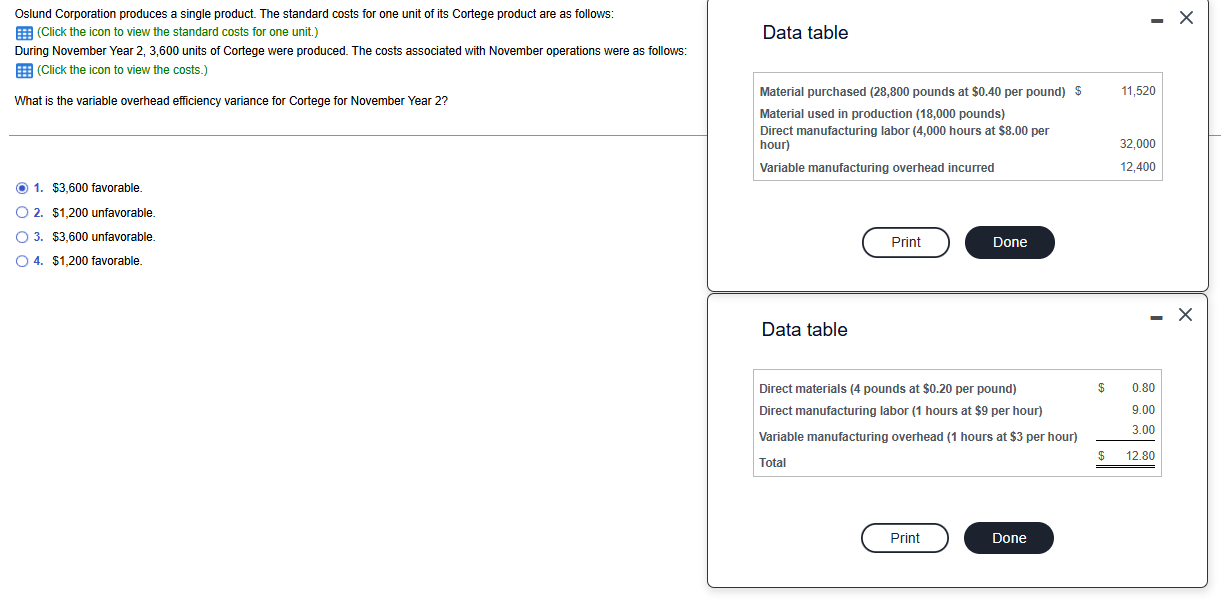Select answer option $3,600 unfavorable

click(x=21, y=237)
